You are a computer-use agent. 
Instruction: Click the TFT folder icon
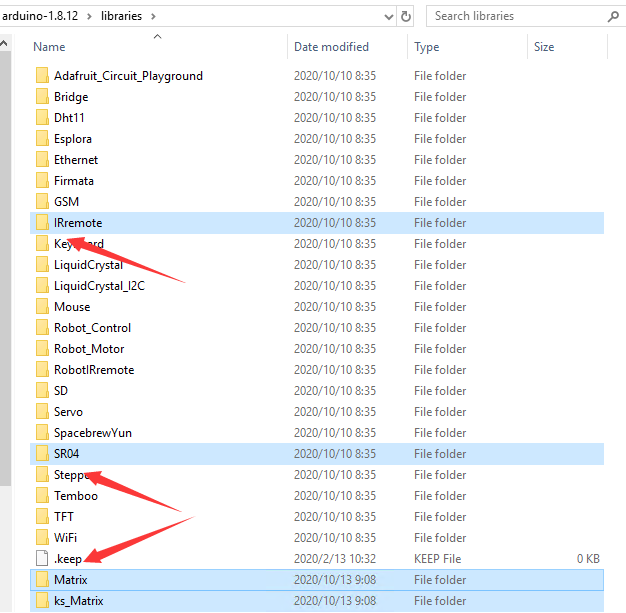click(x=42, y=516)
